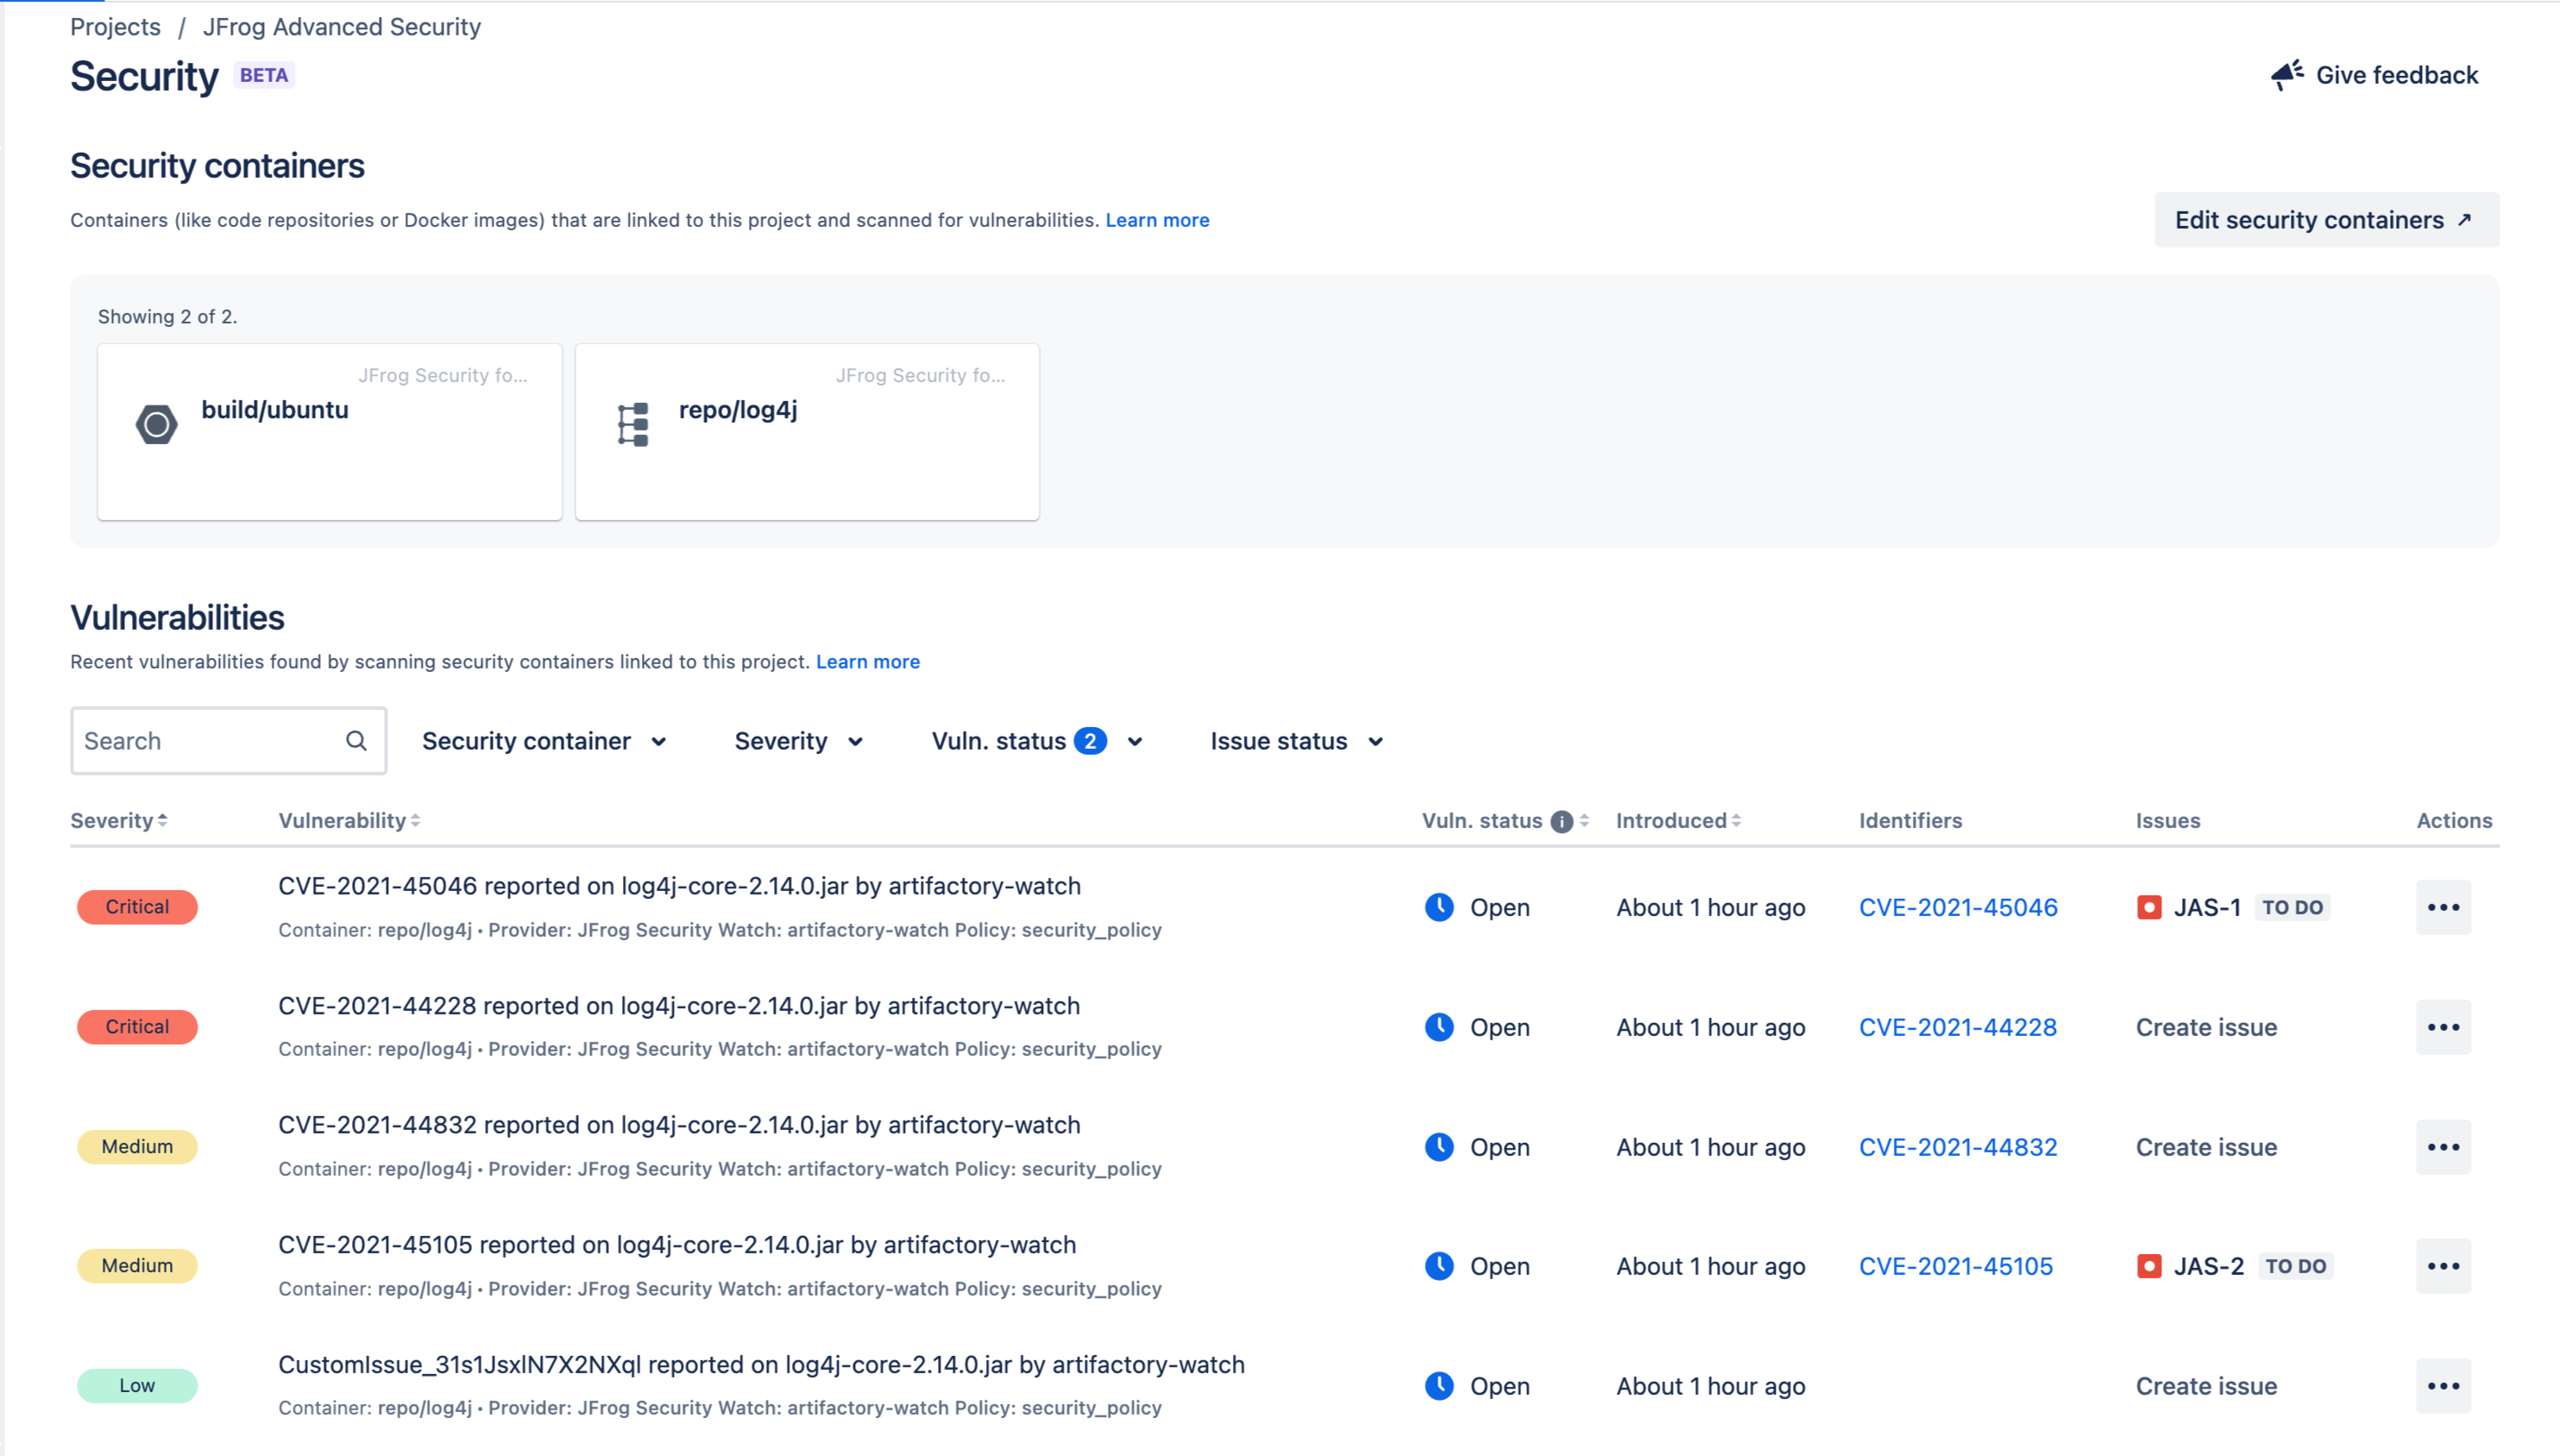The image size is (2560, 1456).
Task: Click the info icon beside Vuln. status column
Action: tap(1561, 820)
